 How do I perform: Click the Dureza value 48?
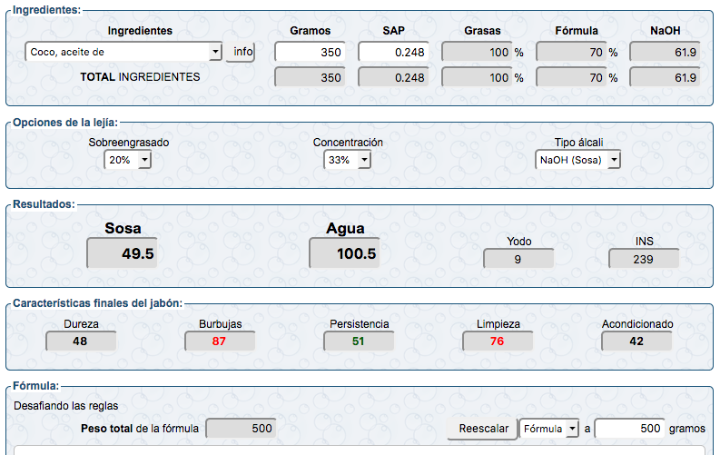[x=81, y=341]
